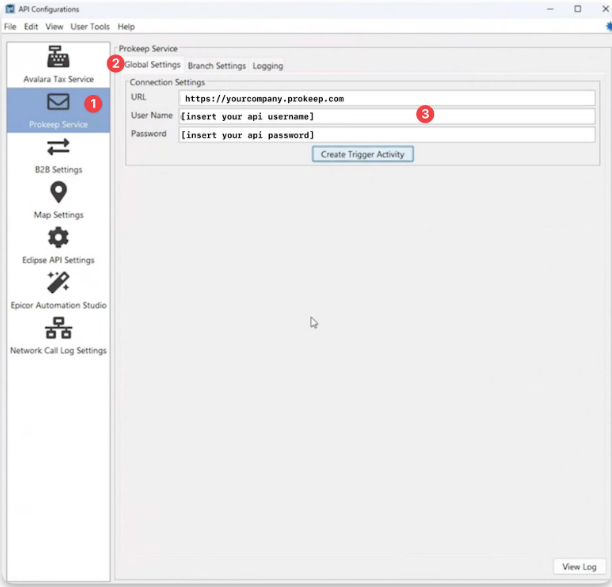Click the B2B Settings label

[59, 169]
